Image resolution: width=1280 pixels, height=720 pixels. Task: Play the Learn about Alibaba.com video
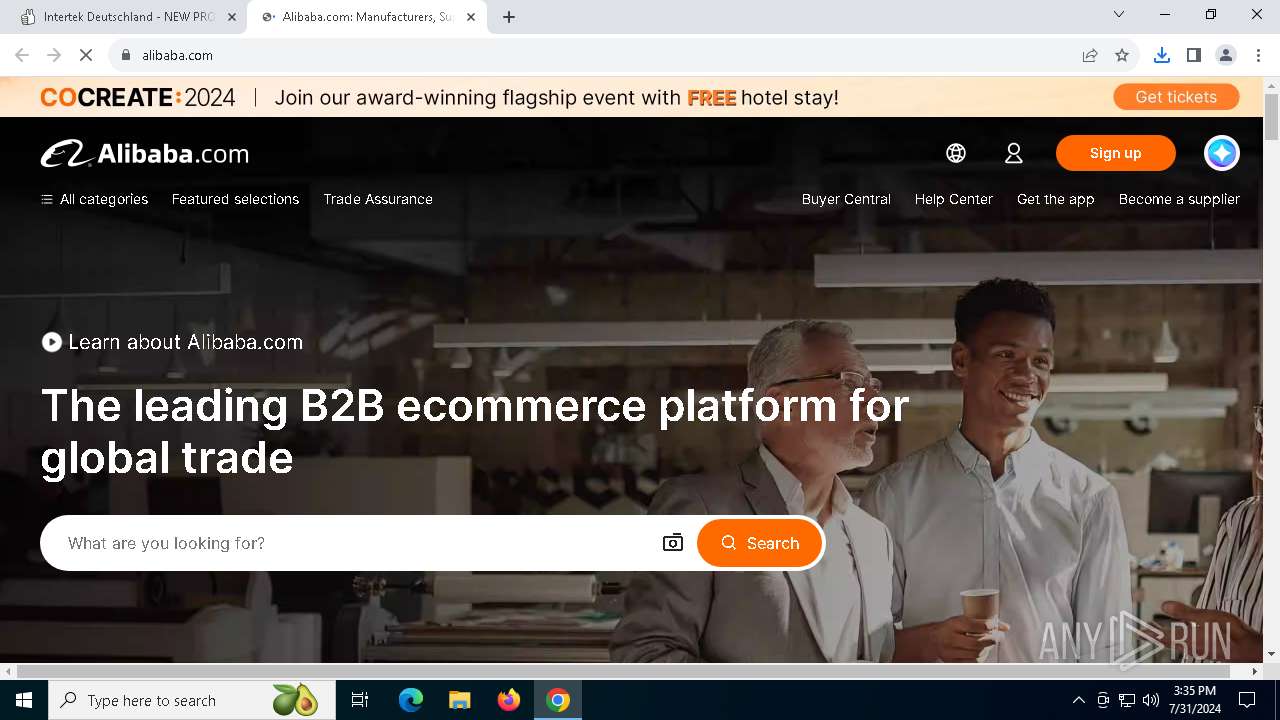tap(52, 342)
